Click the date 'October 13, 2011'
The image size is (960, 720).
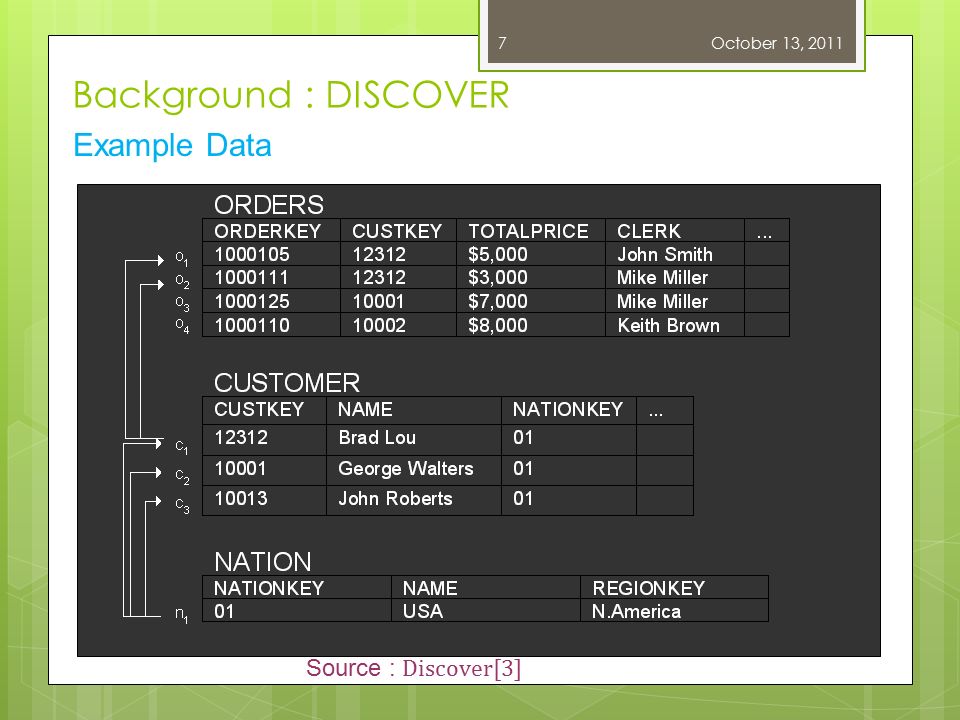(x=776, y=43)
